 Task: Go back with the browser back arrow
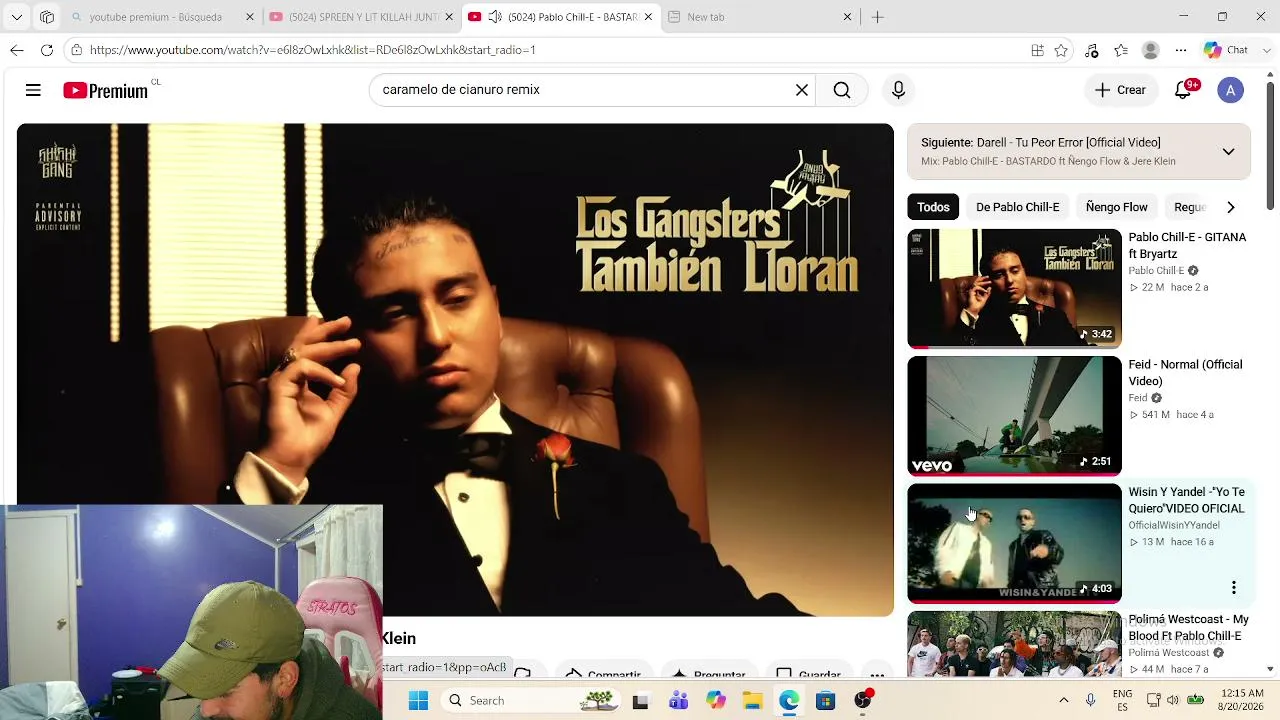[17, 50]
